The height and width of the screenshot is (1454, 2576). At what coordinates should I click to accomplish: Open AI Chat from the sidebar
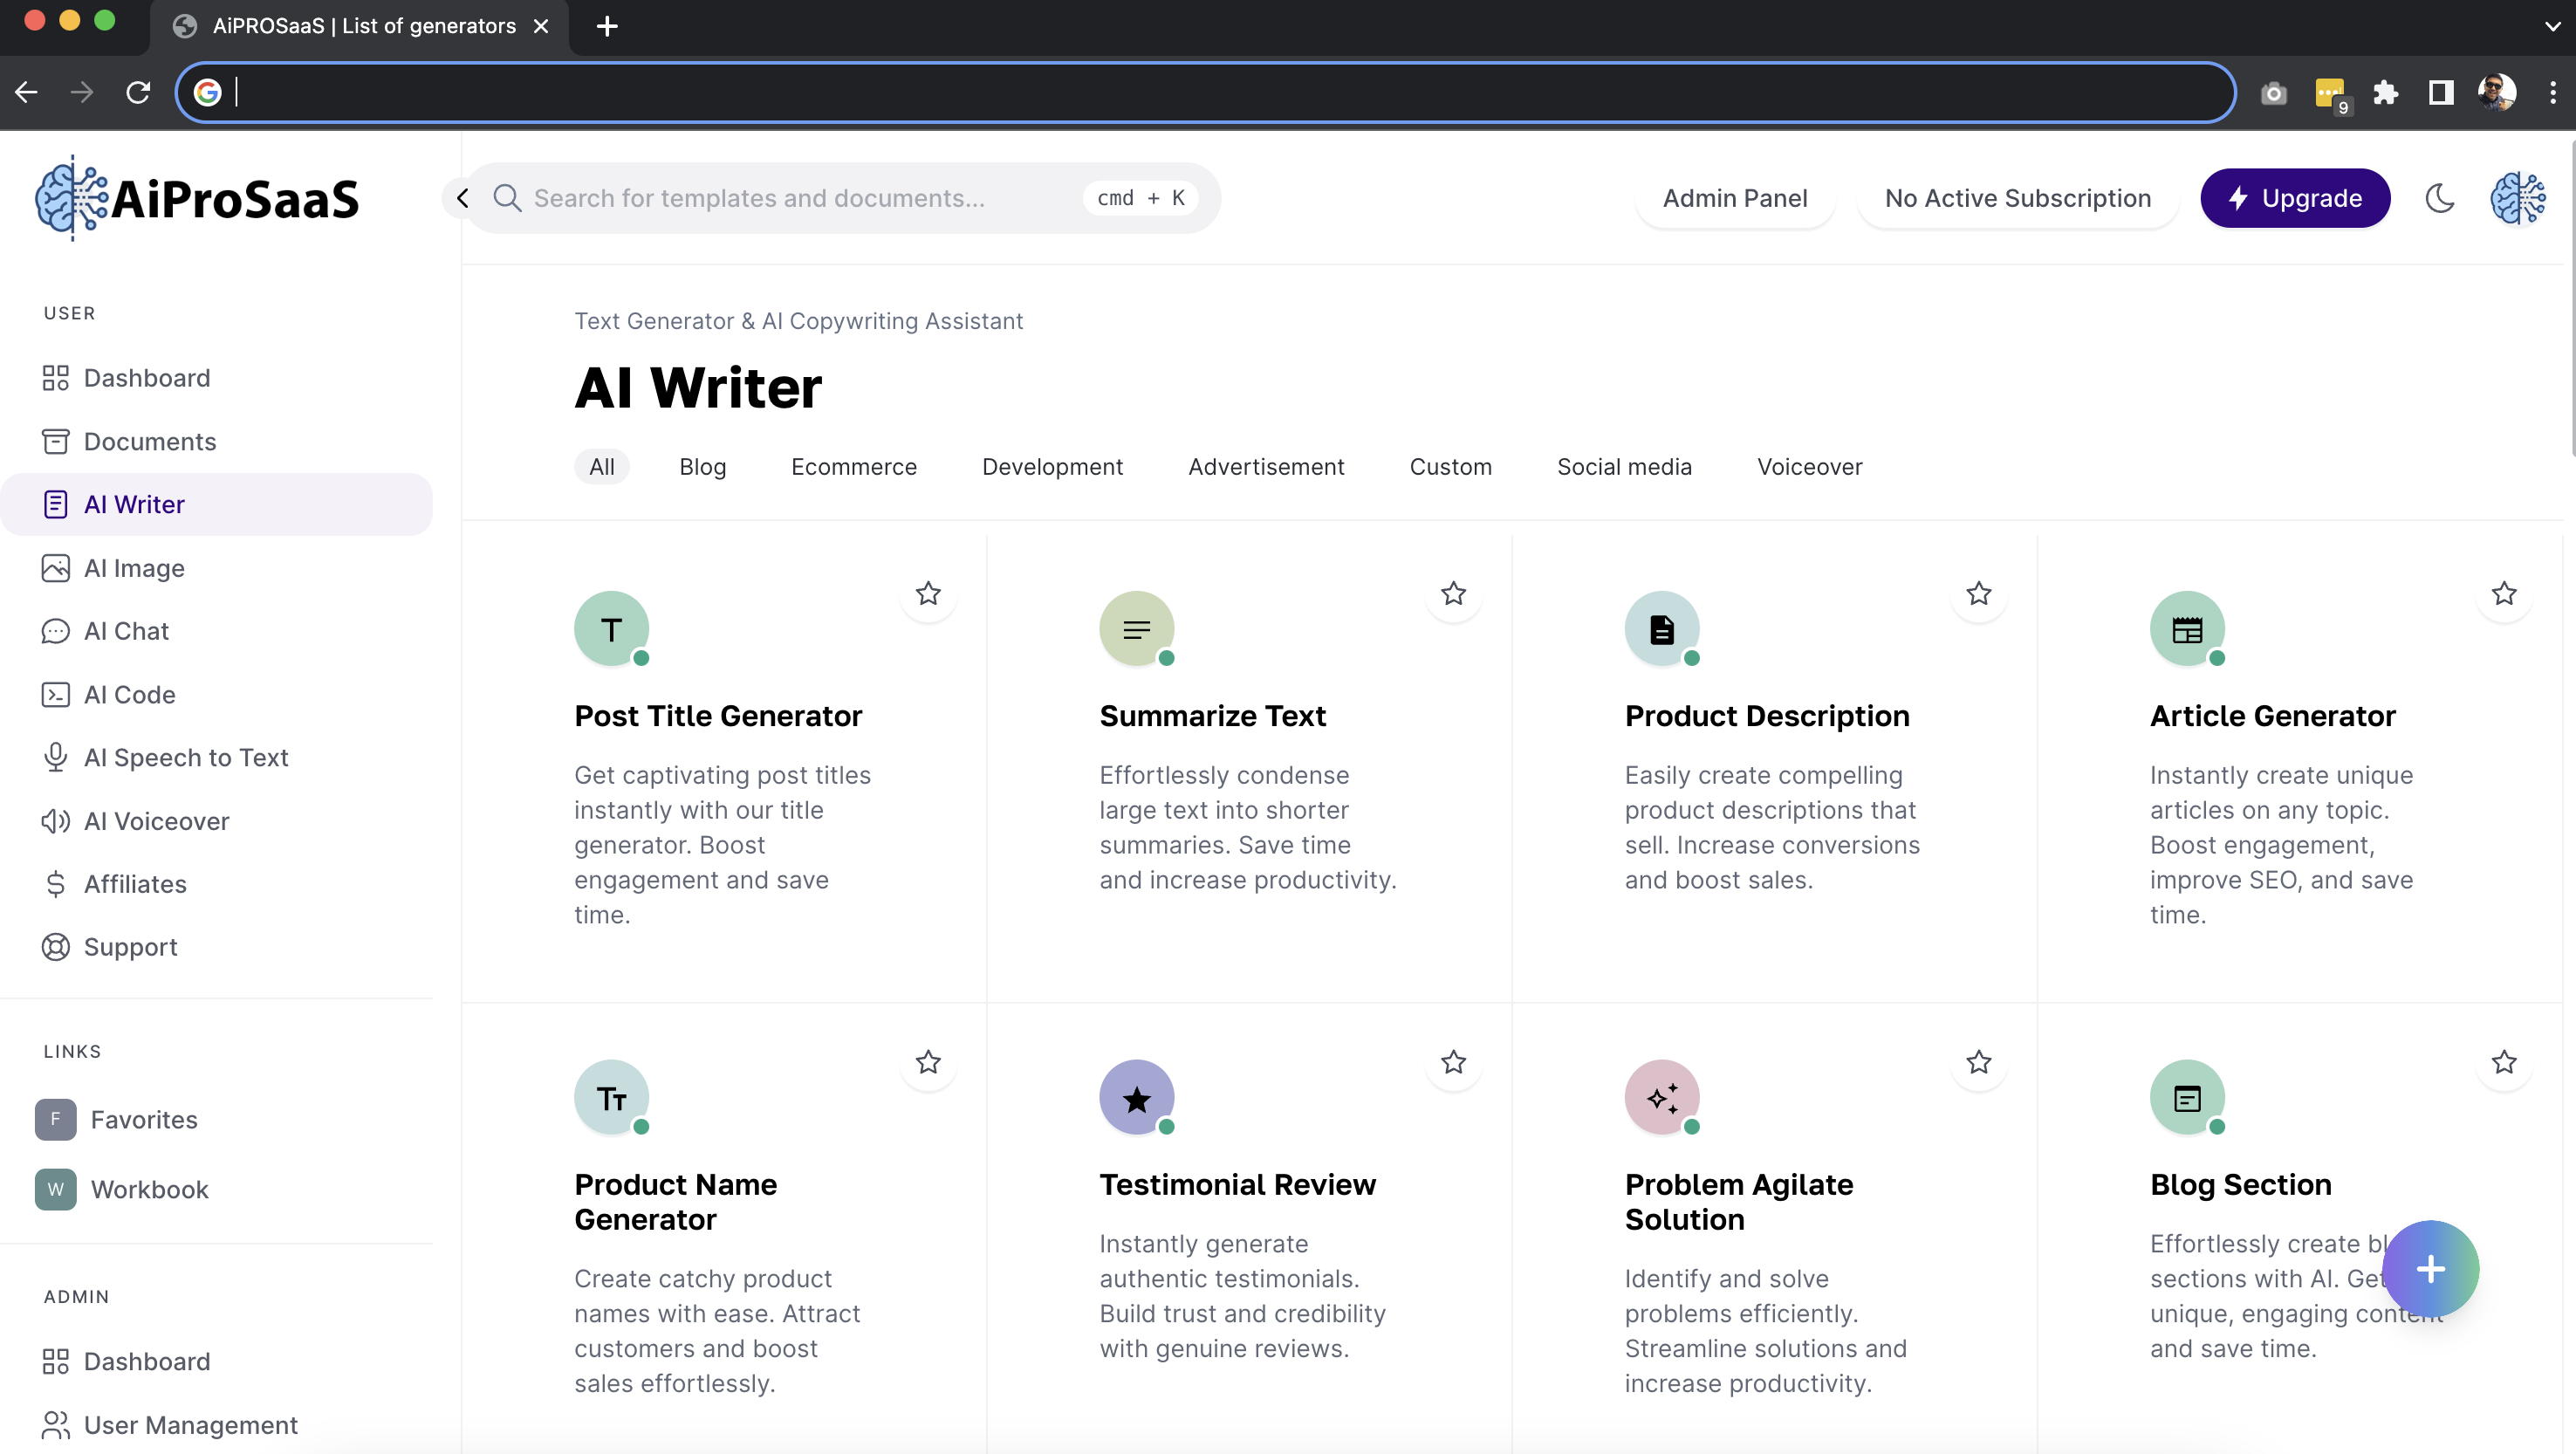[x=126, y=631]
